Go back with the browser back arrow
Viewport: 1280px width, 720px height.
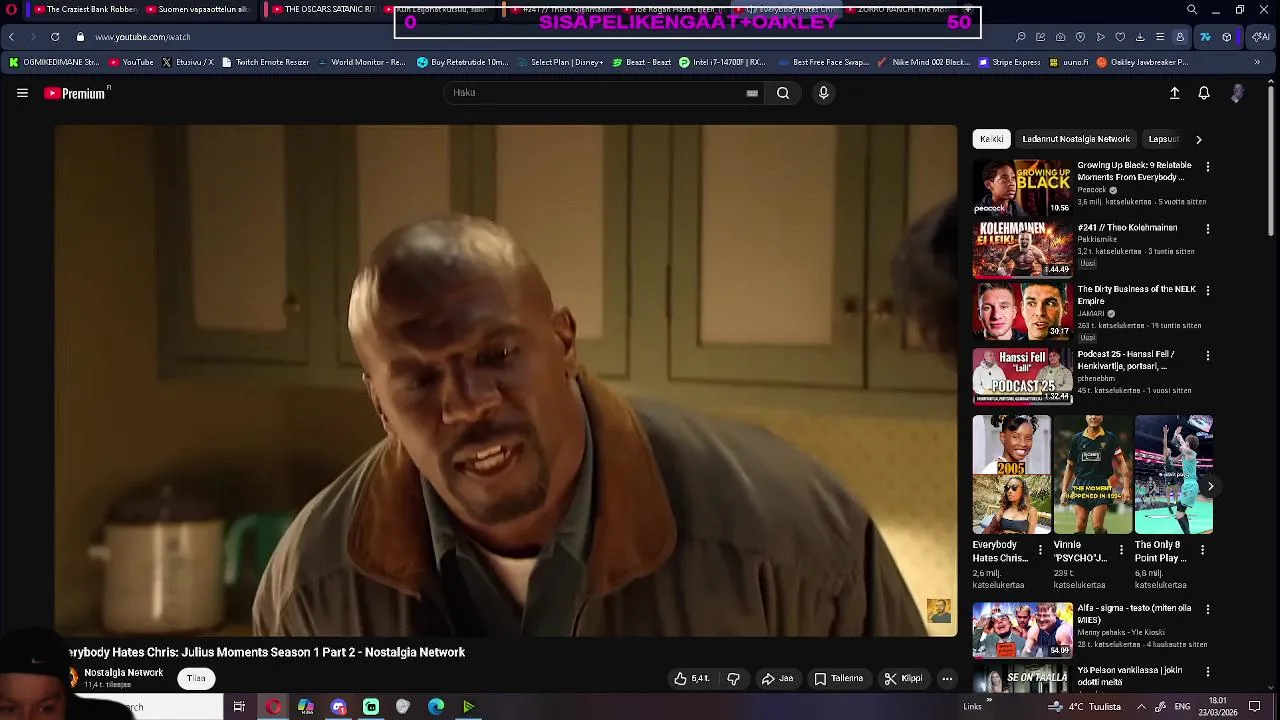[11, 37]
